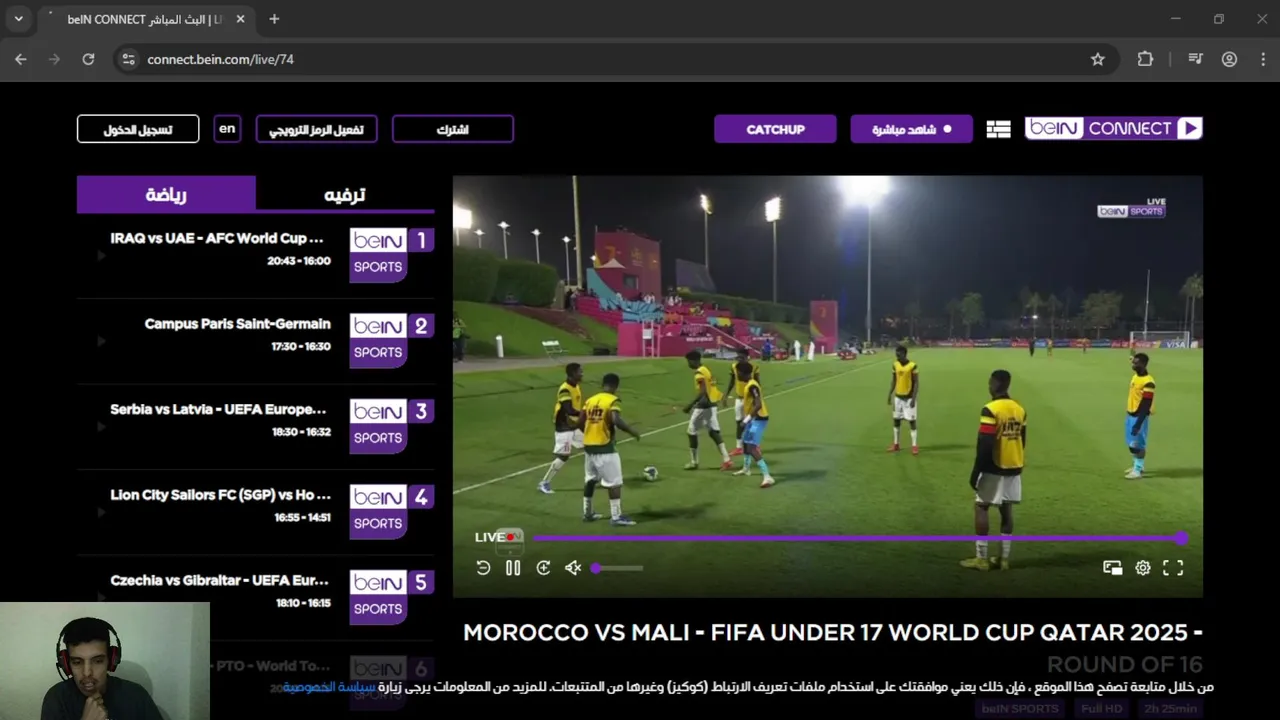Skip forward with the forward-skip icon
Image resolution: width=1280 pixels, height=720 pixels.
[x=543, y=568]
